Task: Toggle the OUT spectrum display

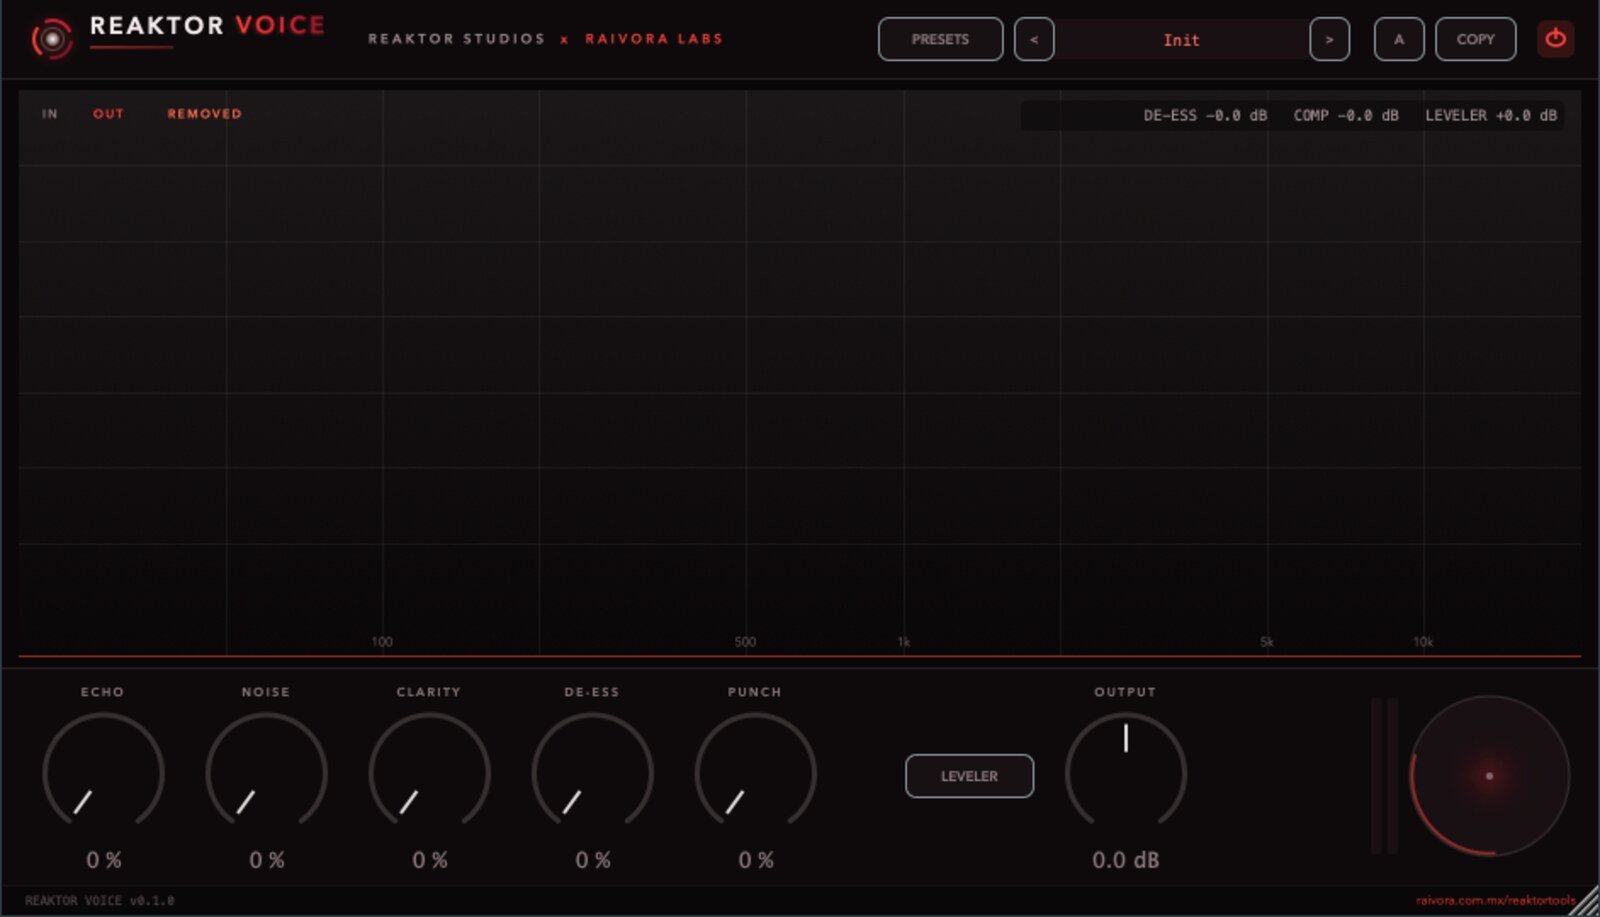Action: coord(108,114)
